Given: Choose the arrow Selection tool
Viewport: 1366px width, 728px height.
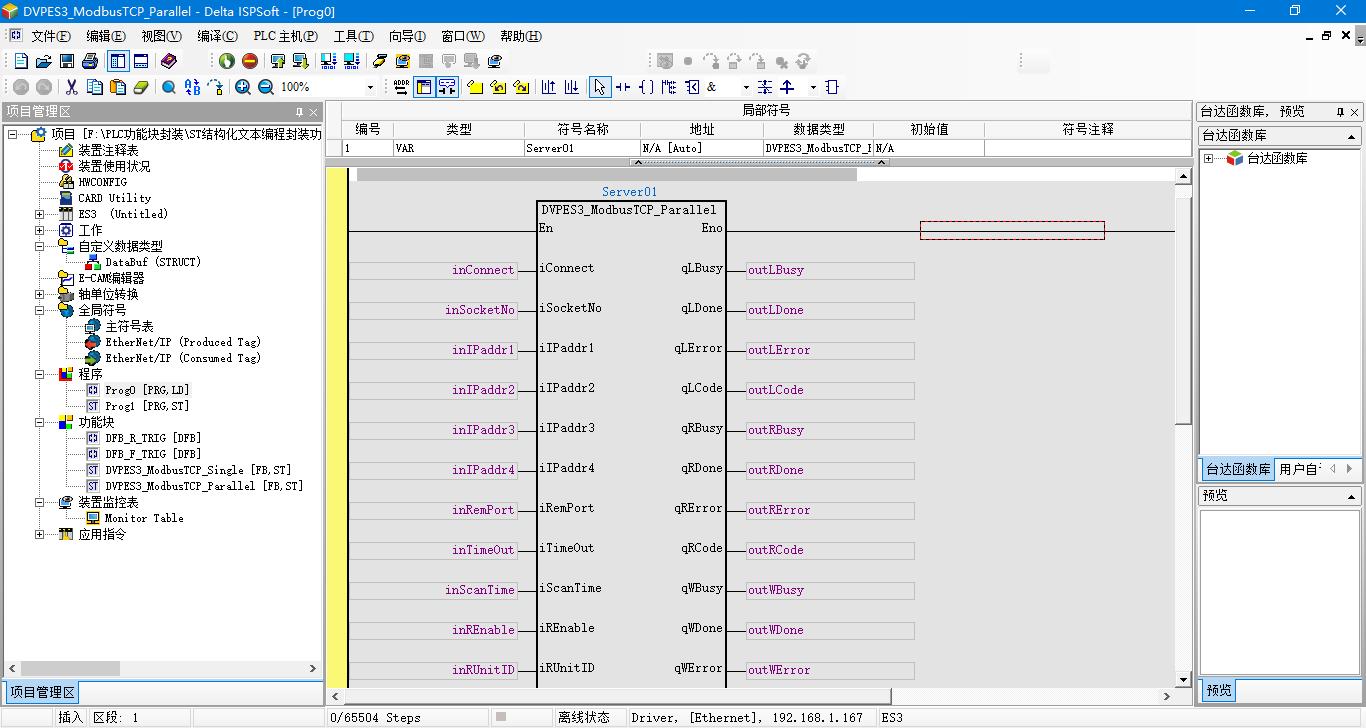Looking at the screenshot, I should pos(599,88).
